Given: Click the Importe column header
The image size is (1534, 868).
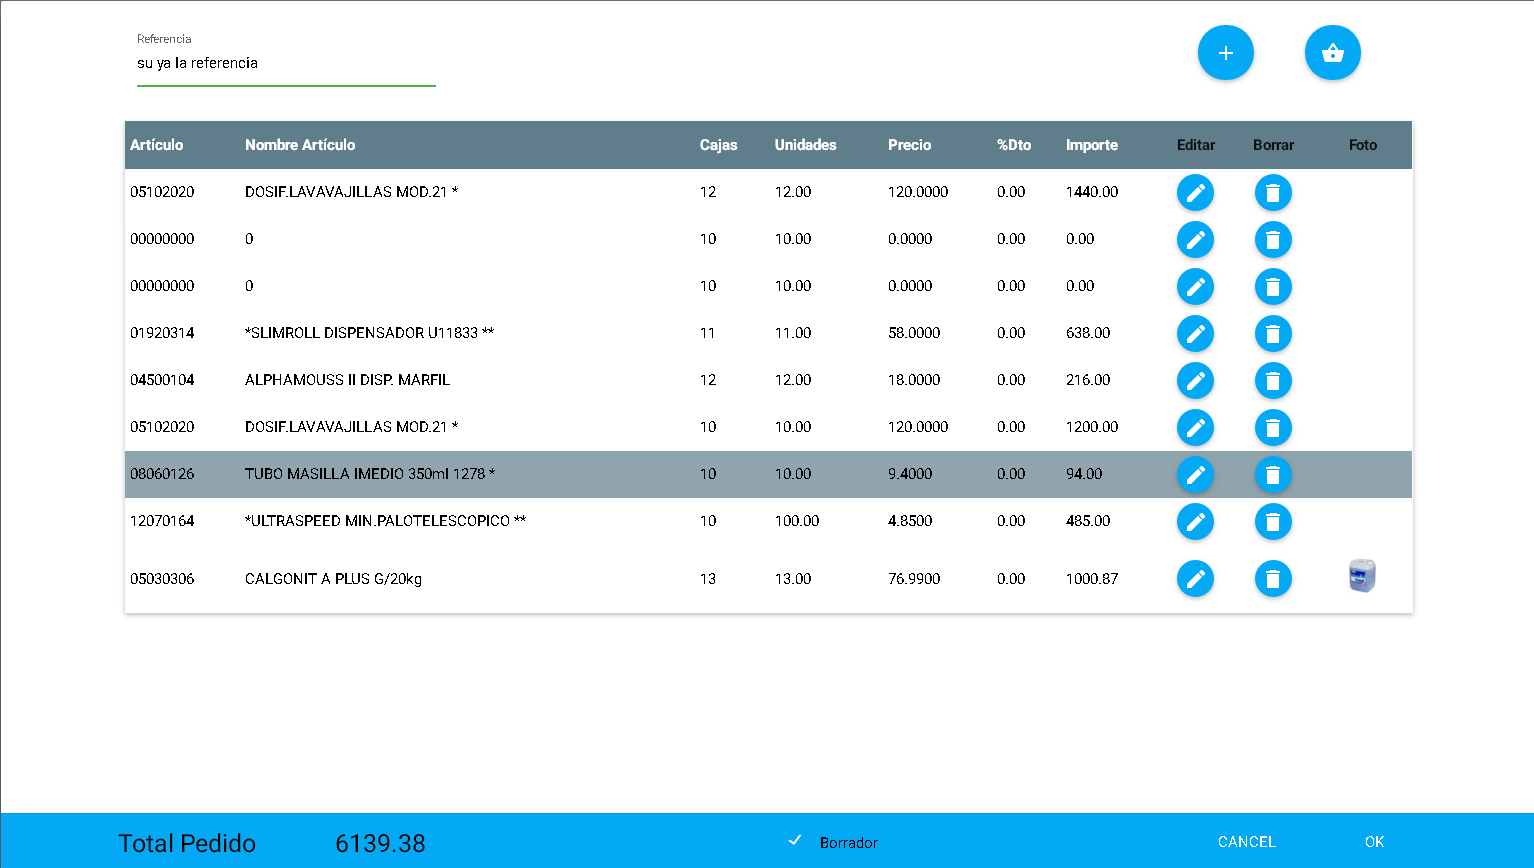Looking at the screenshot, I should click(x=1092, y=145).
